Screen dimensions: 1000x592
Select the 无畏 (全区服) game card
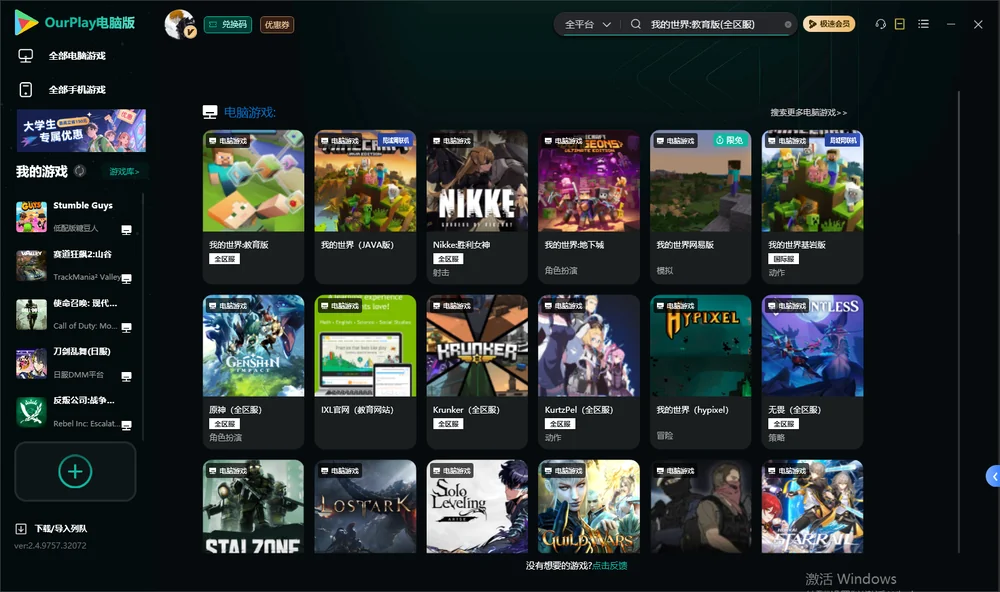(x=812, y=372)
